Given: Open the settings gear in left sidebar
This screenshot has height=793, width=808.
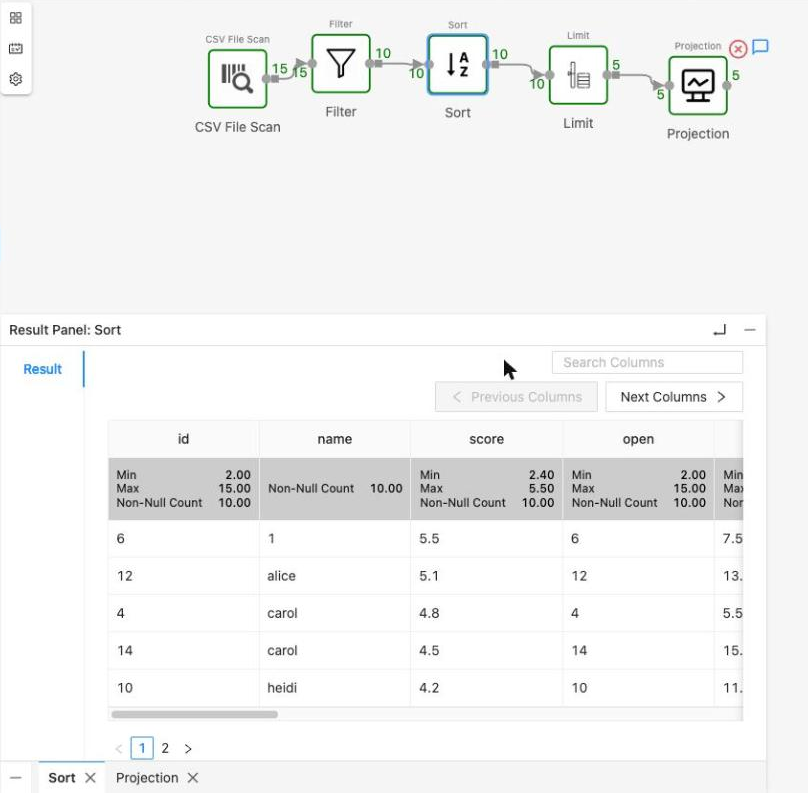Looking at the screenshot, I should (16, 79).
